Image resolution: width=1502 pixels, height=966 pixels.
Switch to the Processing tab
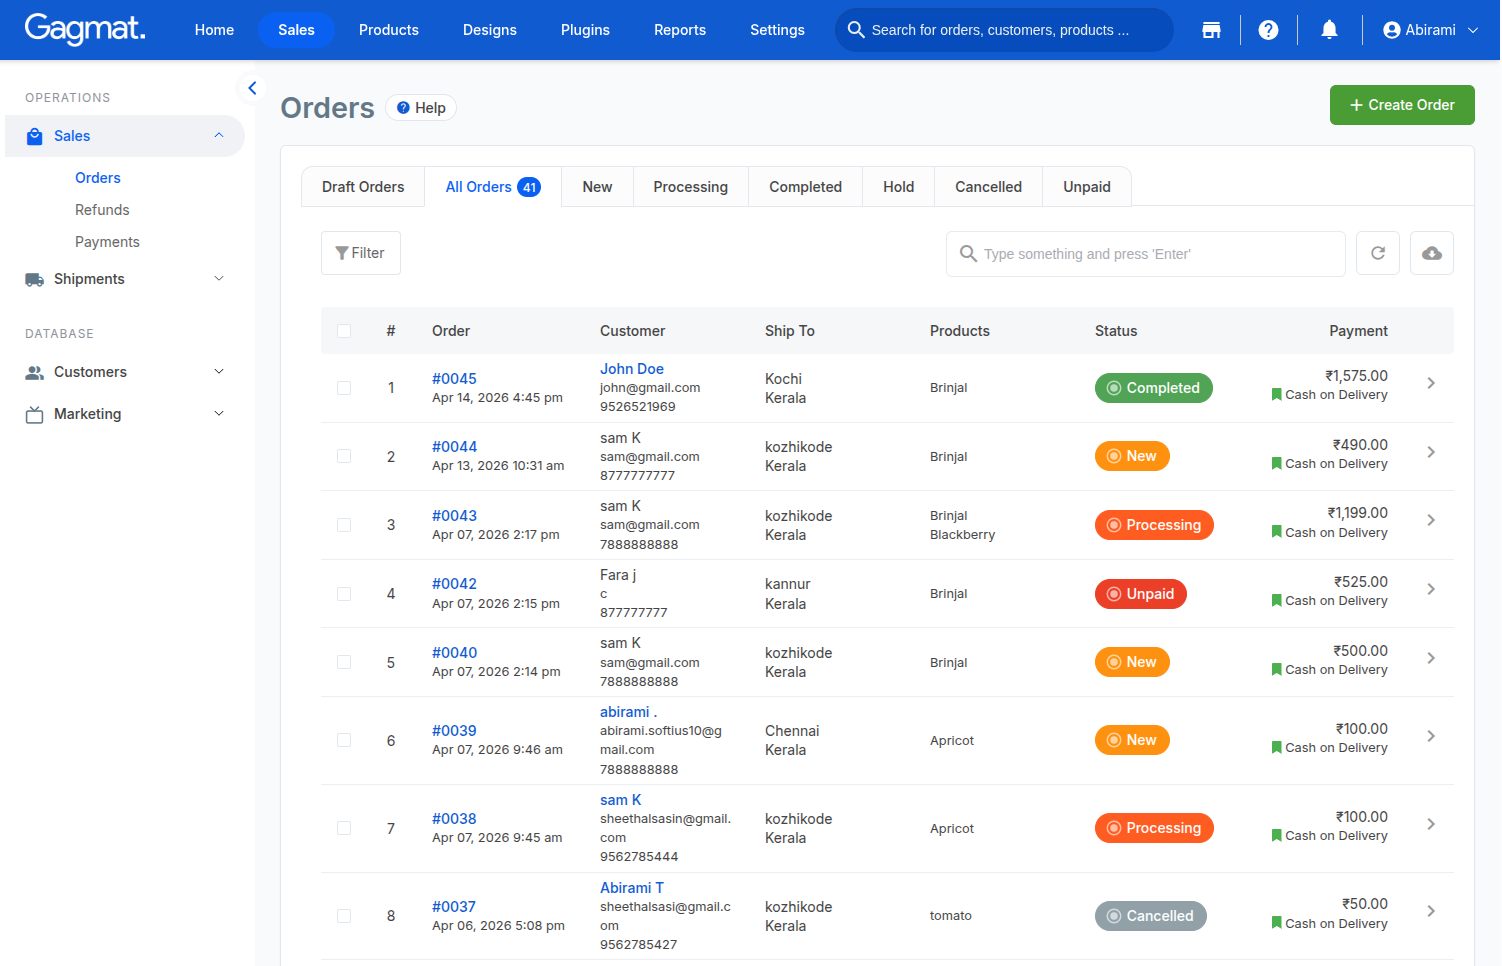[x=691, y=187]
